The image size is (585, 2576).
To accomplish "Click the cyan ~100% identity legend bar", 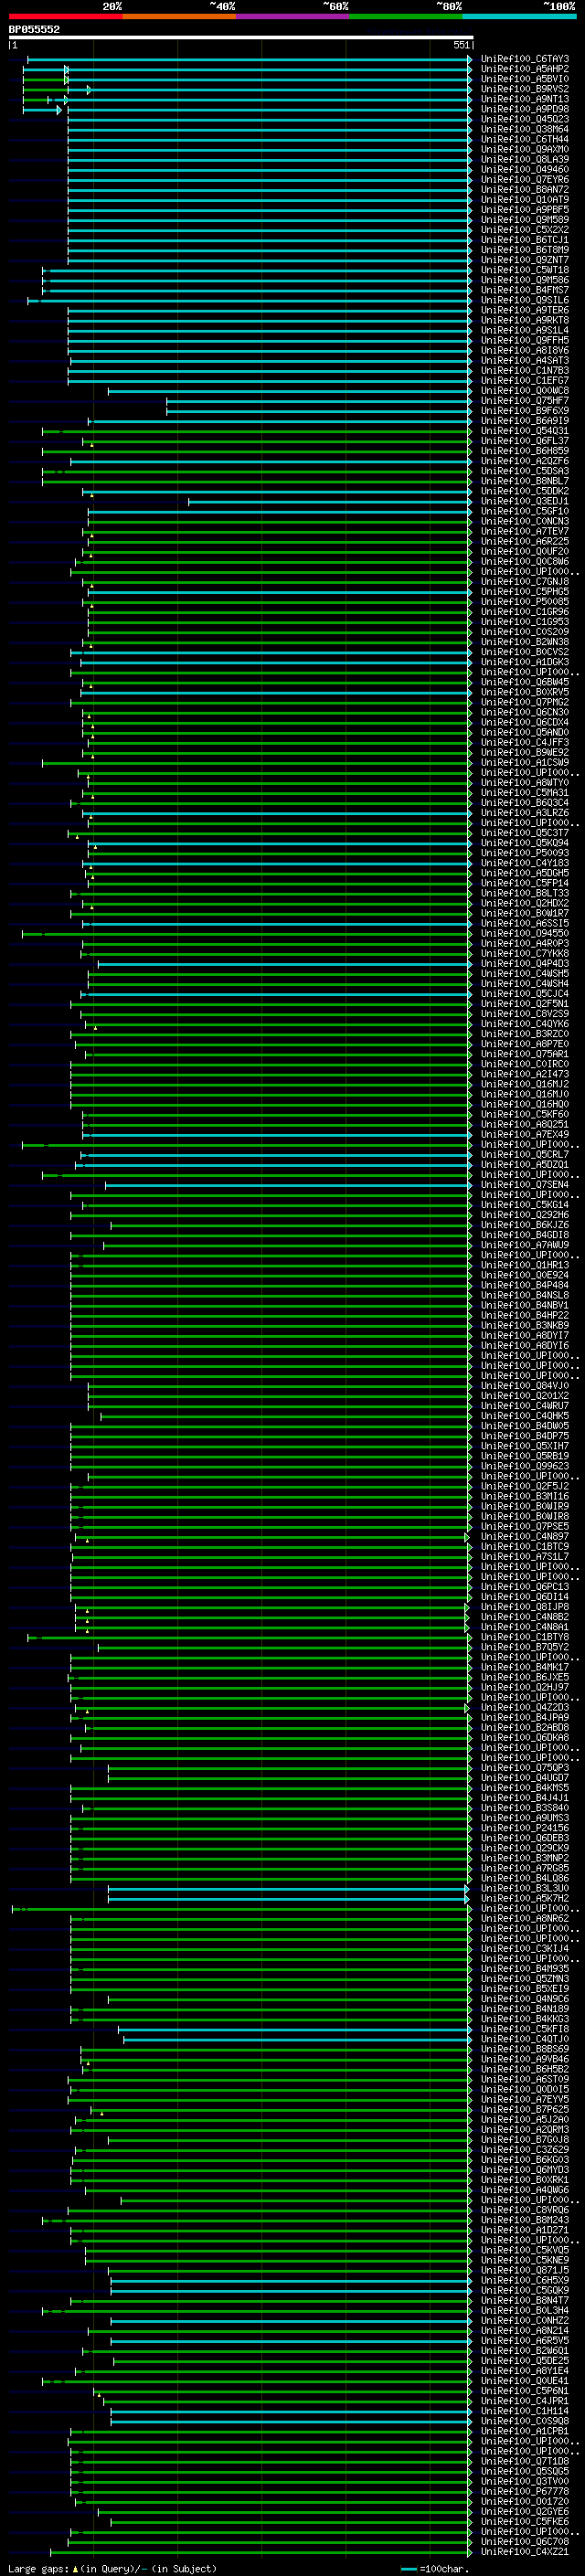I will pos(519,16).
